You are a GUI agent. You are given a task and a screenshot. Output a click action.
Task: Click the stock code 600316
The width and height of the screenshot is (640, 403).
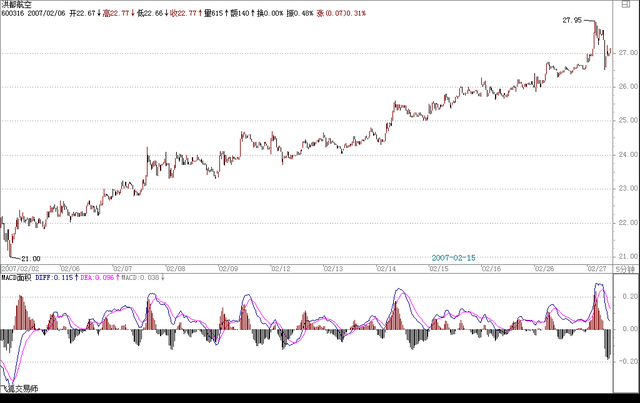click(x=13, y=13)
